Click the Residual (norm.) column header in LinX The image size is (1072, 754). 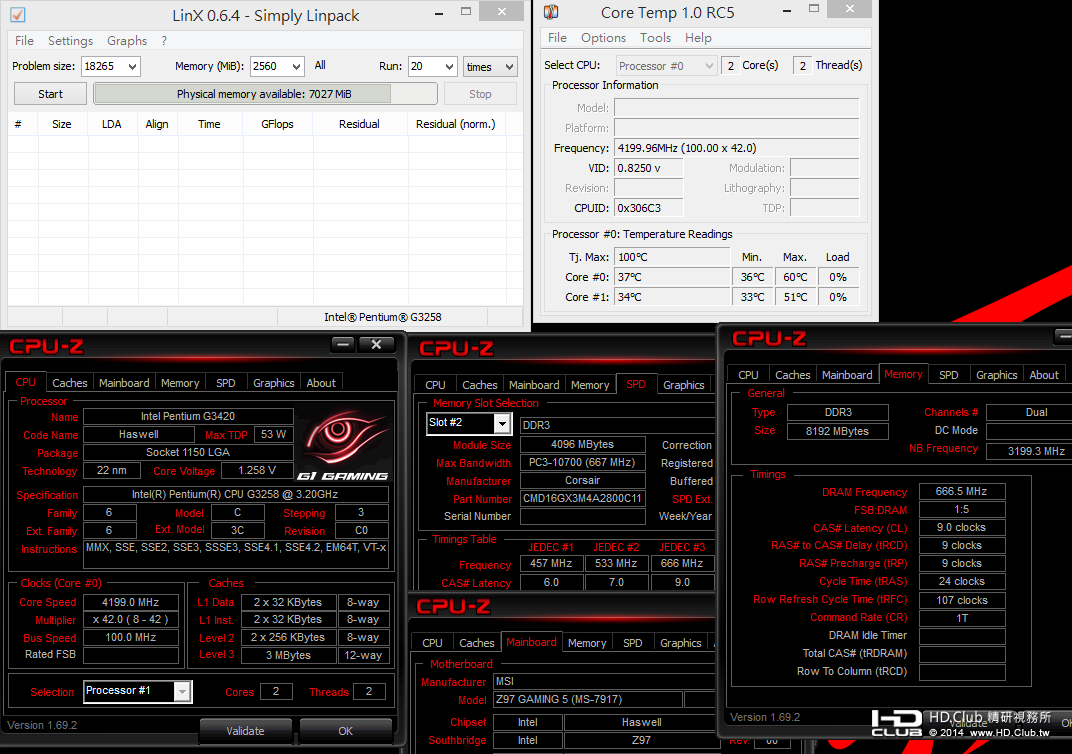tap(455, 124)
